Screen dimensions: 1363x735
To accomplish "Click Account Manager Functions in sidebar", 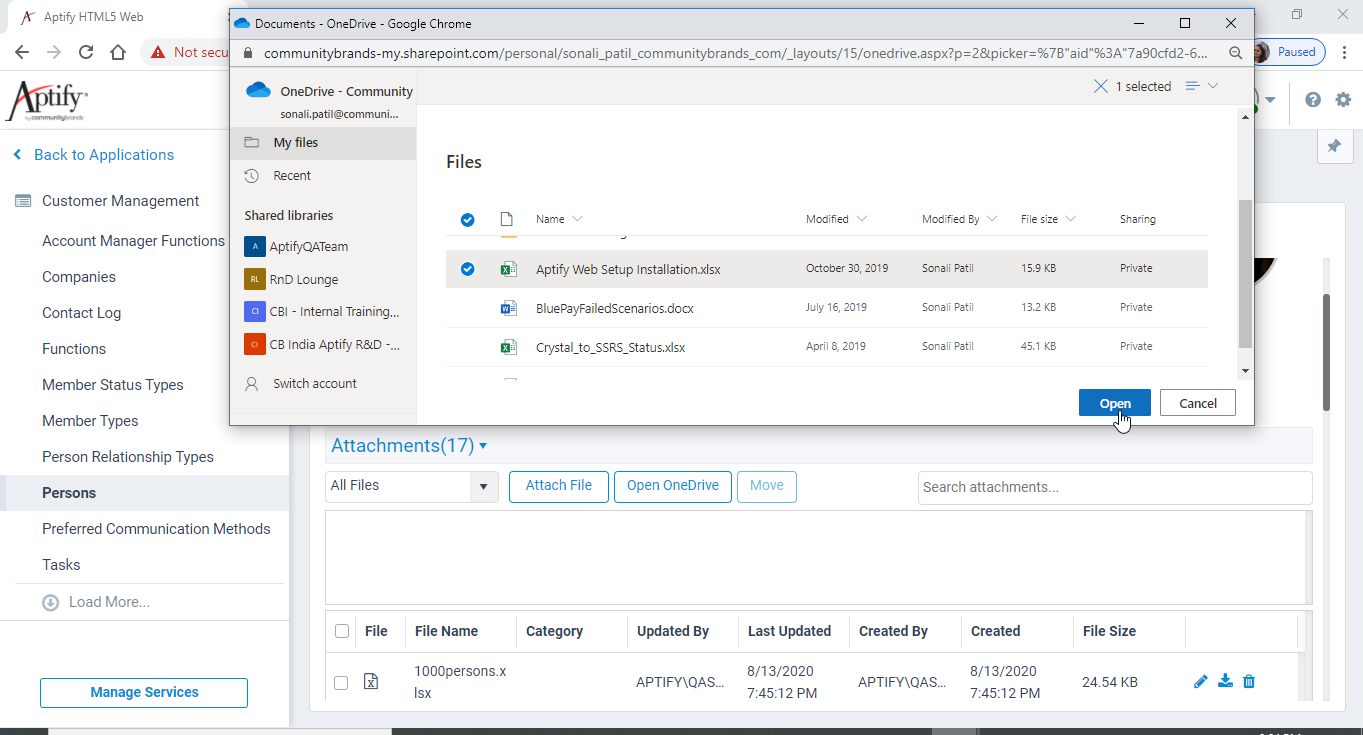I will [x=133, y=241].
